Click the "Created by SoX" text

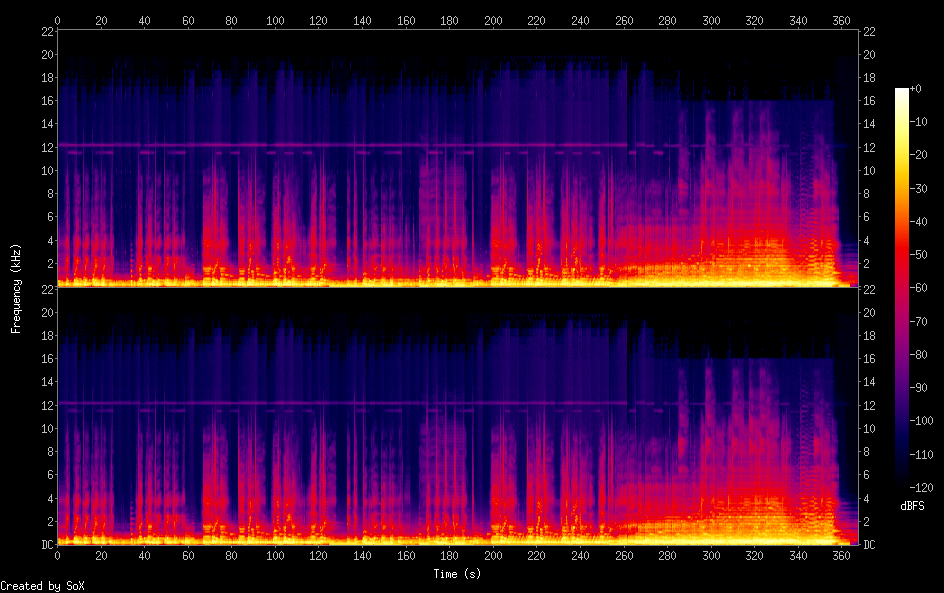coord(42,586)
